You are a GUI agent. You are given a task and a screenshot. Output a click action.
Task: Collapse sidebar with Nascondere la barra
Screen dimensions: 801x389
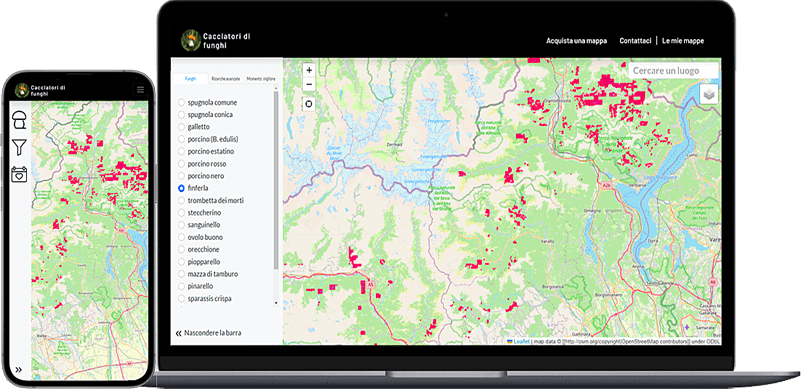208,333
